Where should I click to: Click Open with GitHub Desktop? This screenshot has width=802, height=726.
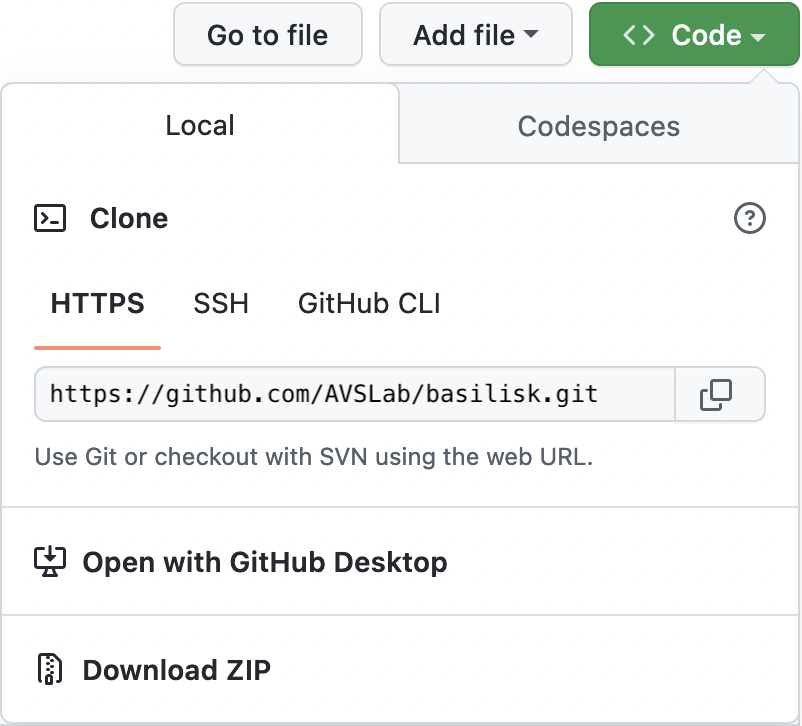pos(266,562)
